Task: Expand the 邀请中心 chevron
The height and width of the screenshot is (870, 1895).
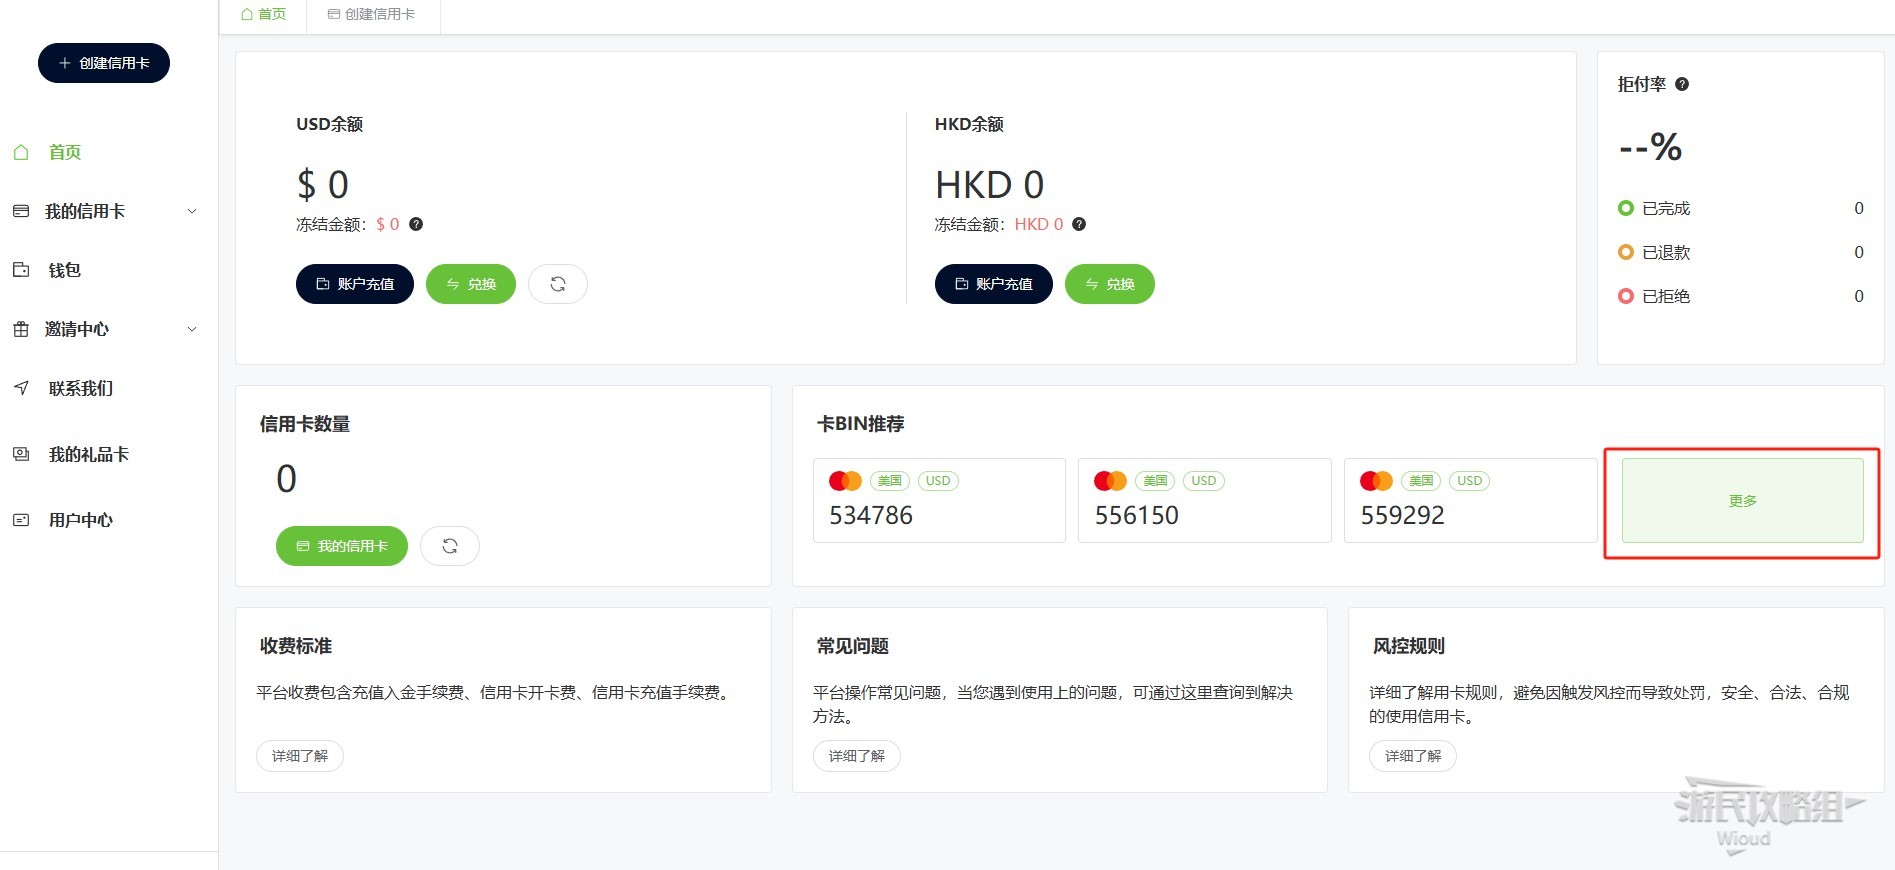Action: tap(192, 329)
